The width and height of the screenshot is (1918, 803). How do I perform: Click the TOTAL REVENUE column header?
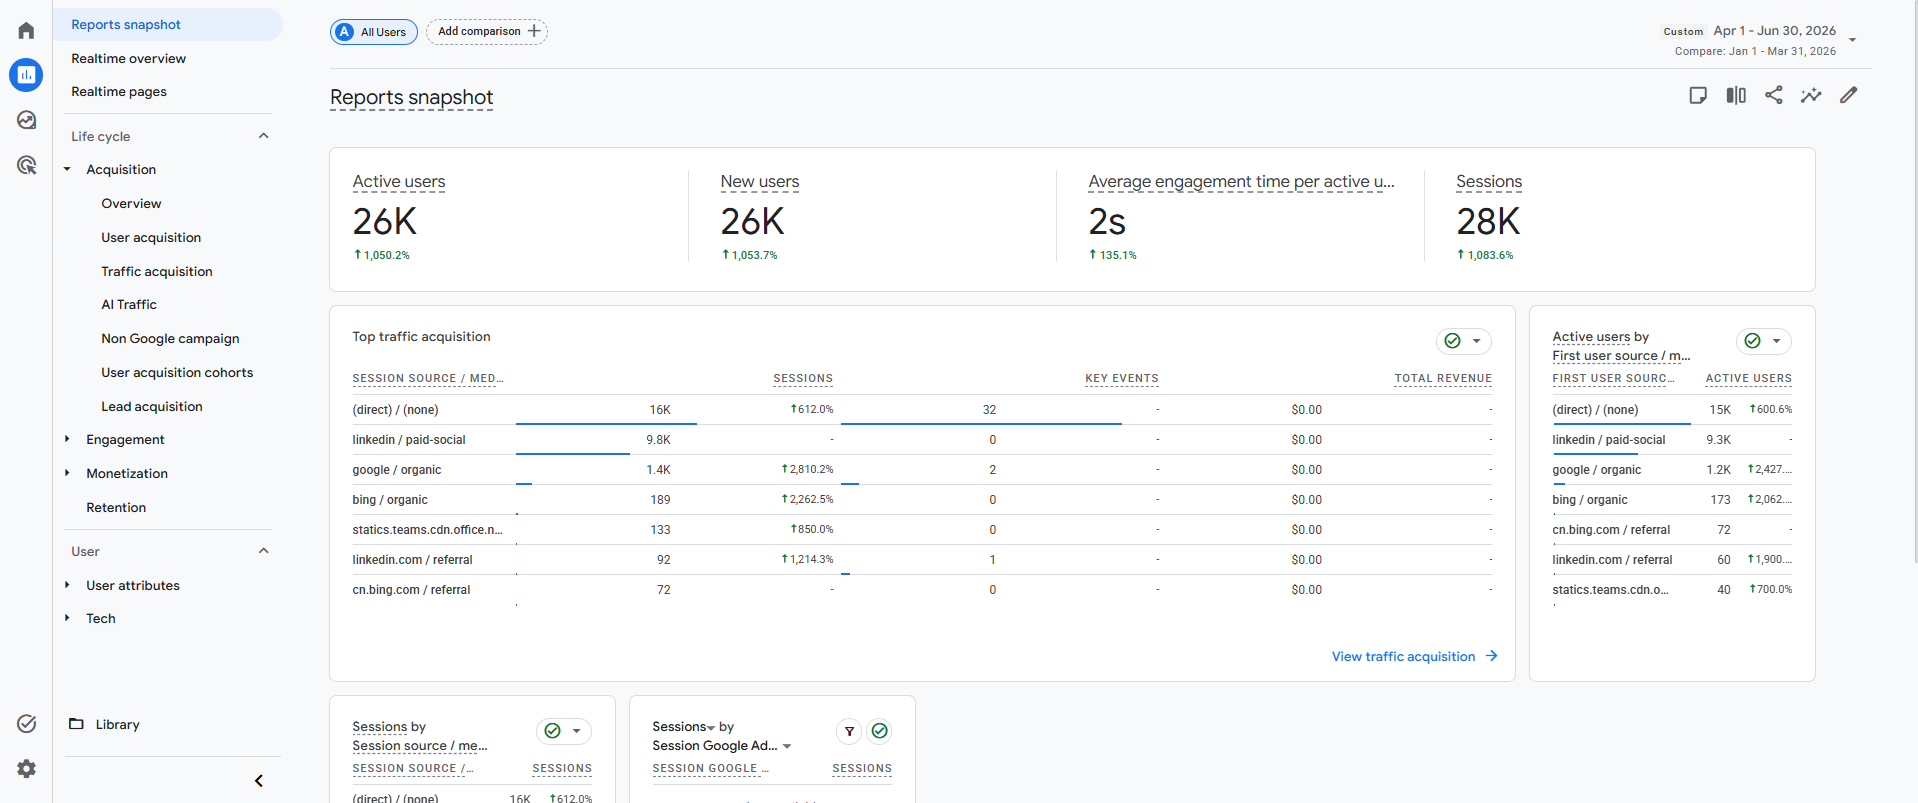(x=1443, y=379)
